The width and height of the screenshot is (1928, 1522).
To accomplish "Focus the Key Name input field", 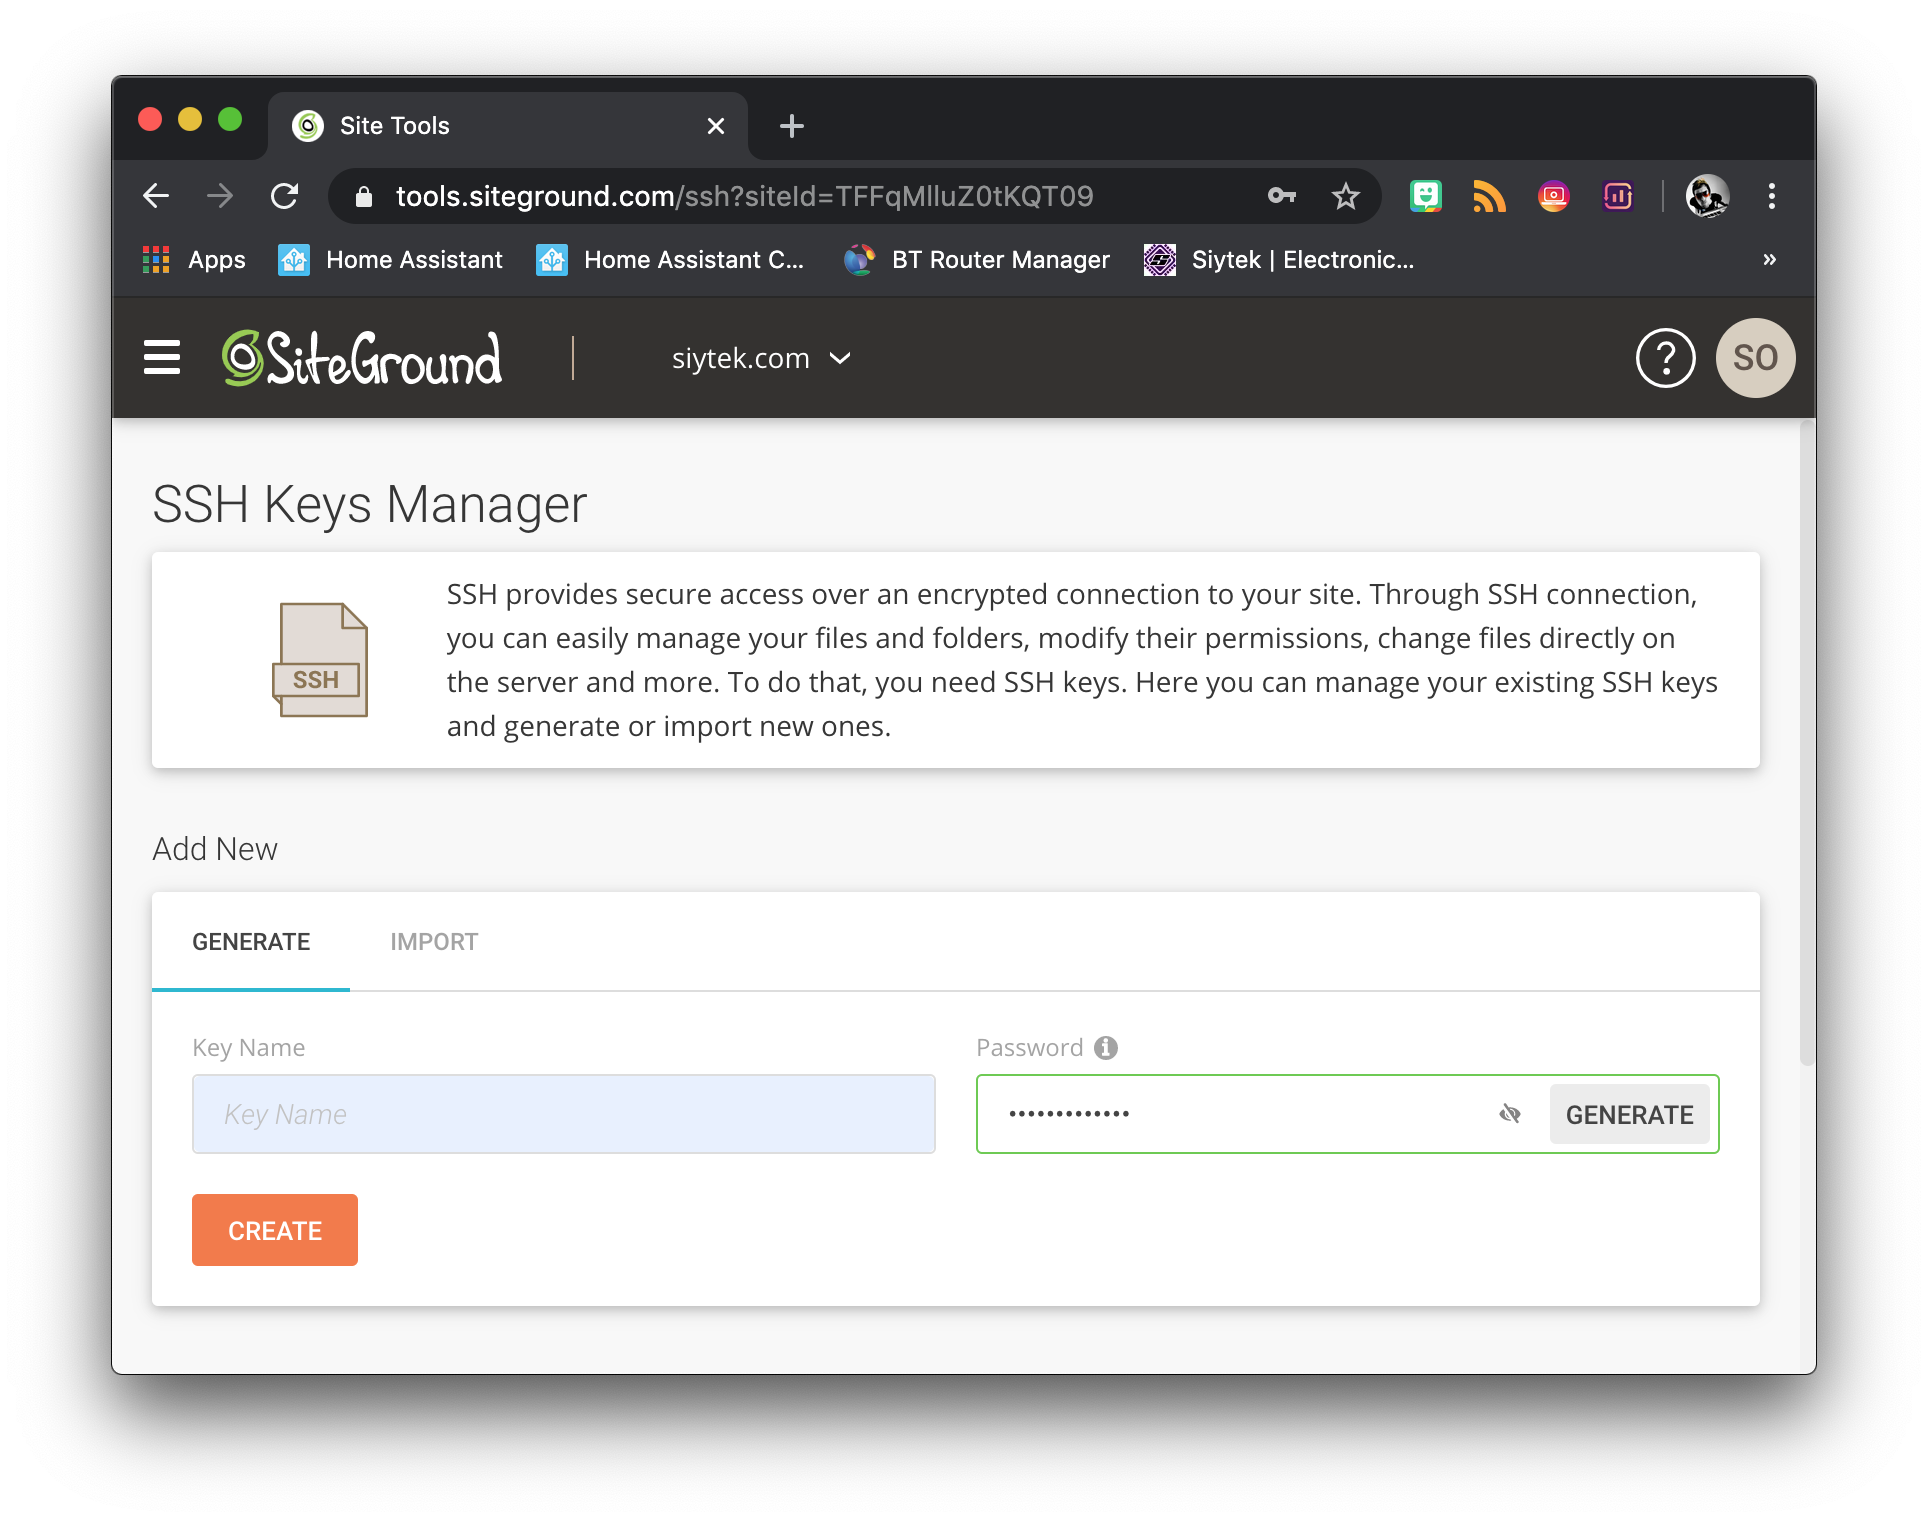I will [x=564, y=1114].
